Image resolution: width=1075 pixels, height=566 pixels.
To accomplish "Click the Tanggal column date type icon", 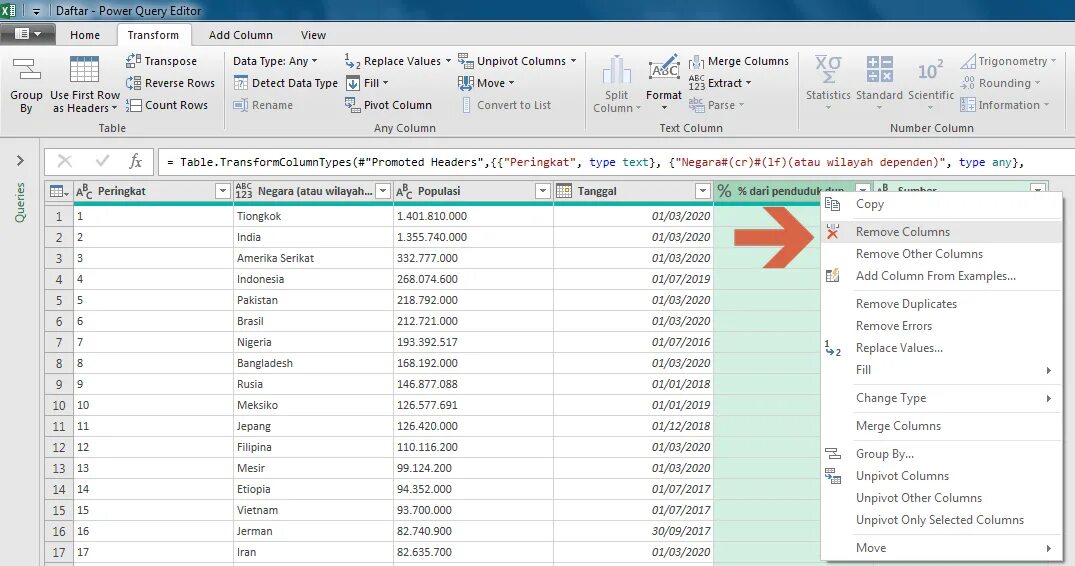I will coord(564,191).
